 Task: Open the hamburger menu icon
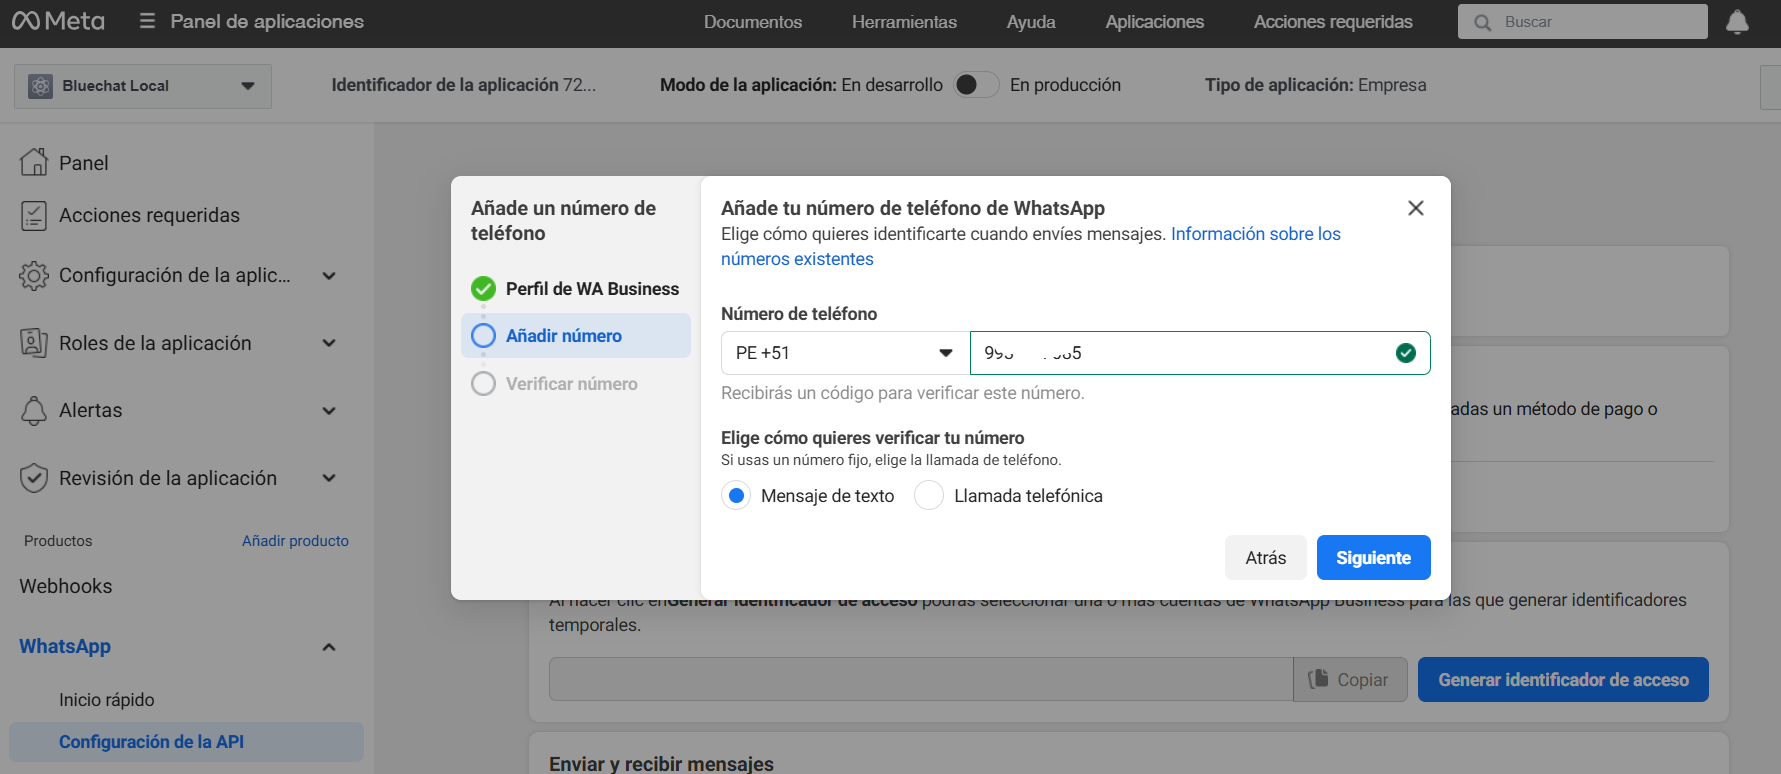click(x=147, y=21)
